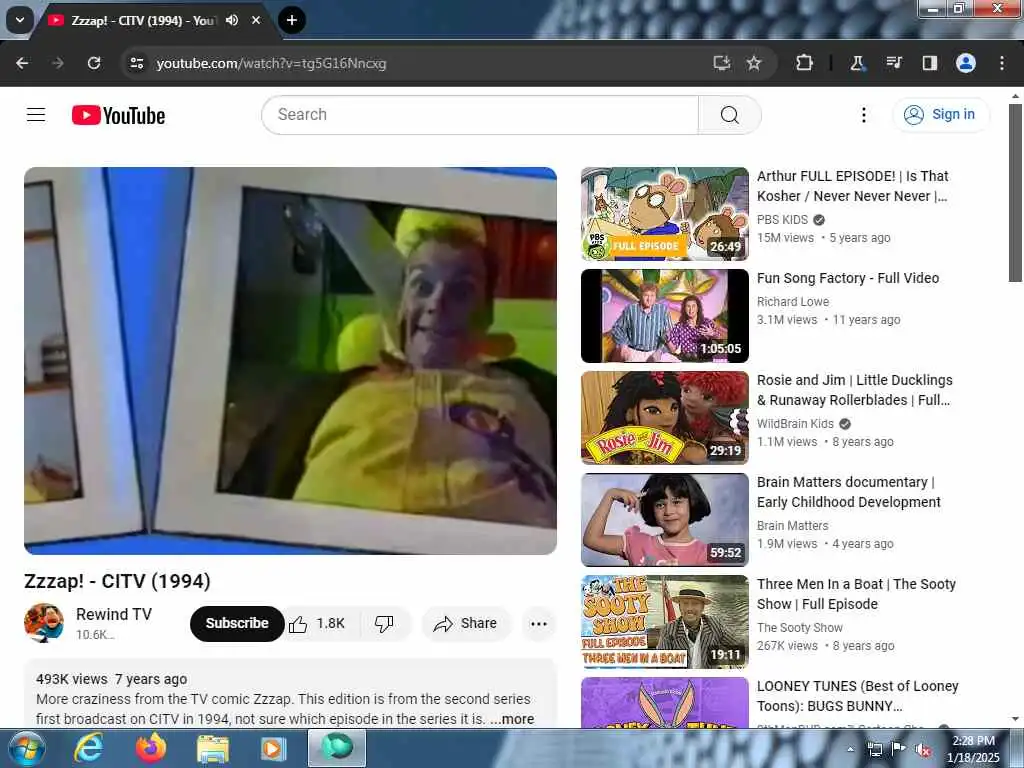Click the Sign in button
1024x768 pixels.
click(941, 115)
